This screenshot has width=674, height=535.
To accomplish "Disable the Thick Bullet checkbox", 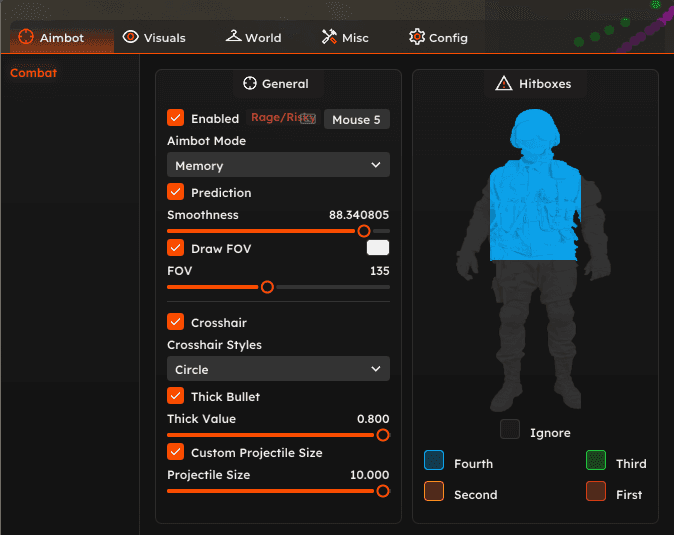I will [176, 396].
